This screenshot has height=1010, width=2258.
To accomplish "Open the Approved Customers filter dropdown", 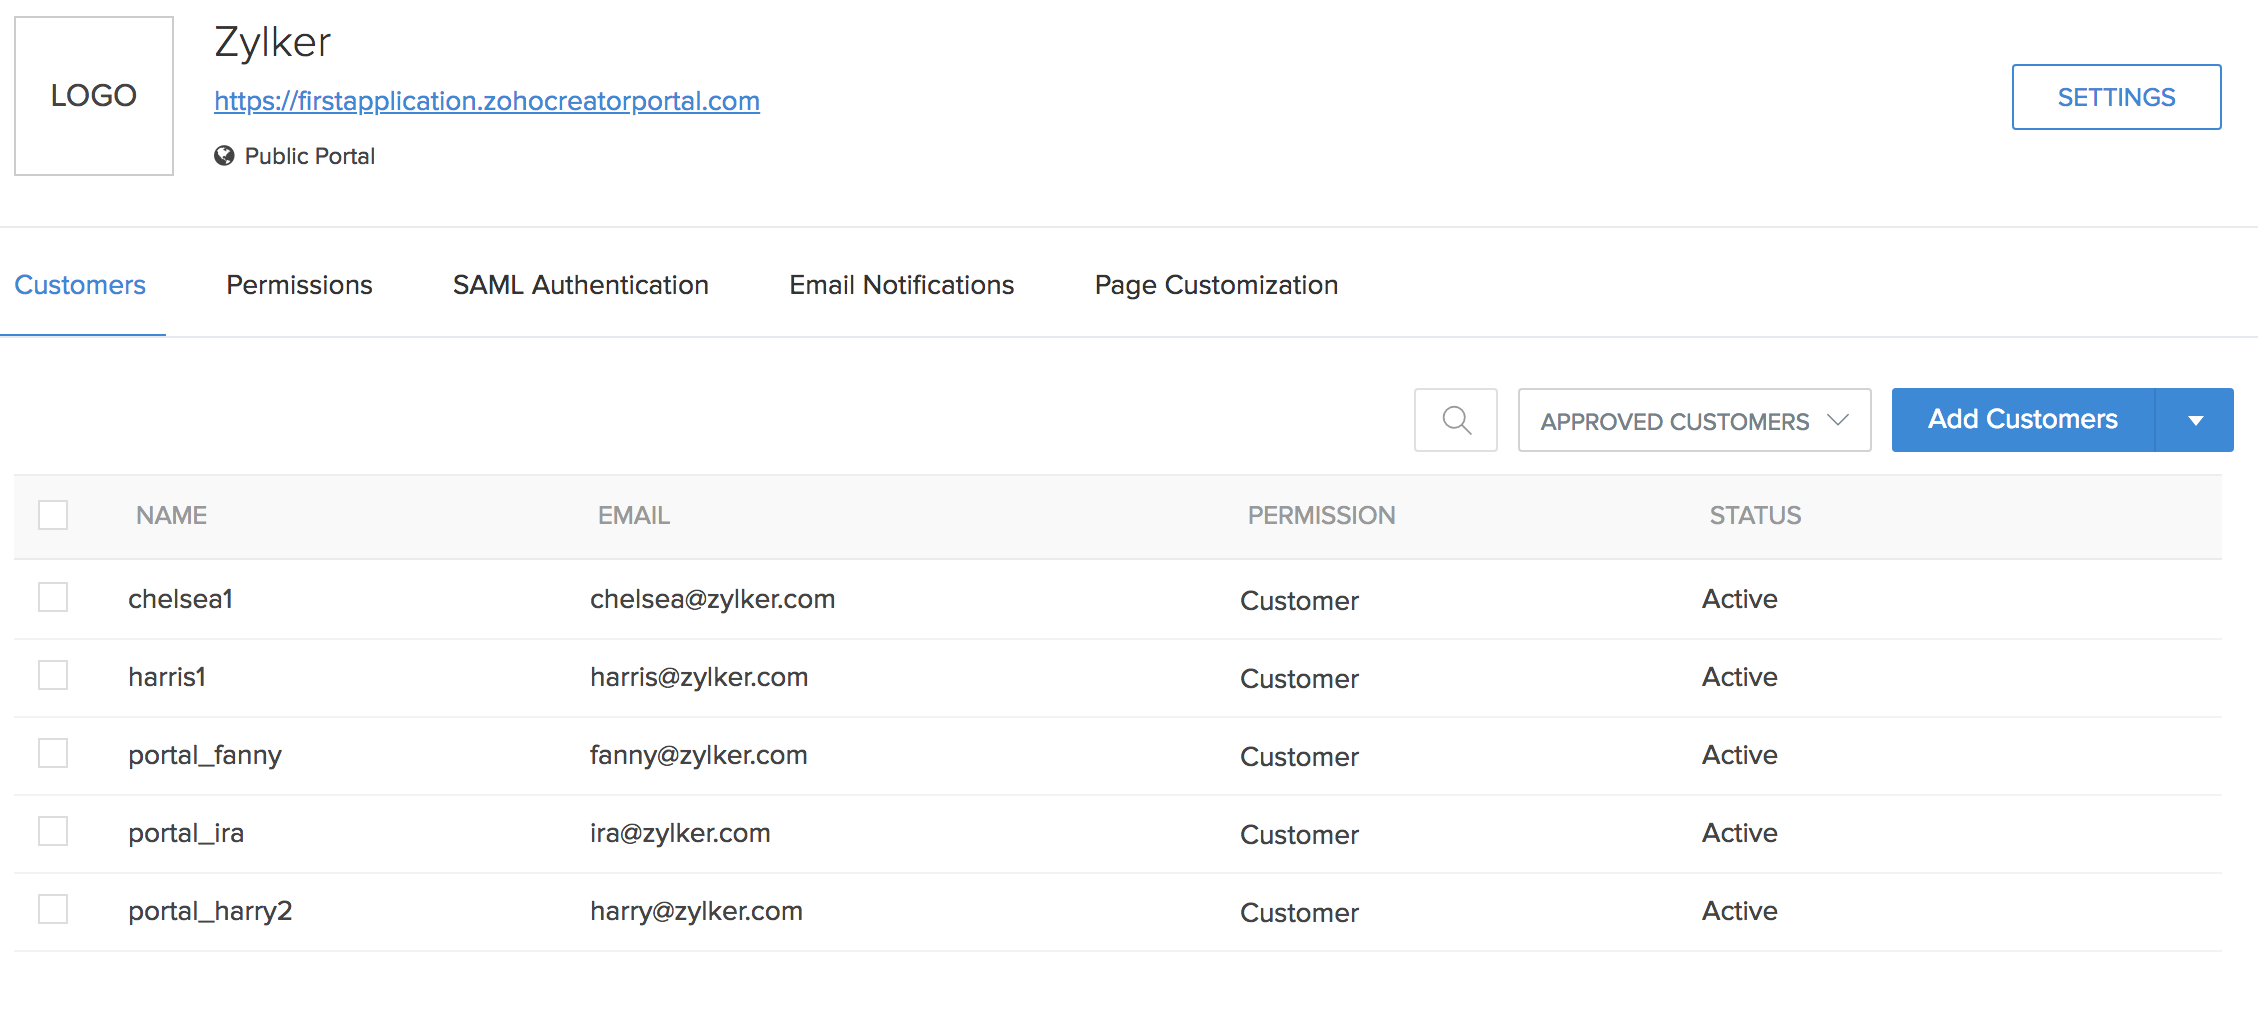I will [1694, 421].
